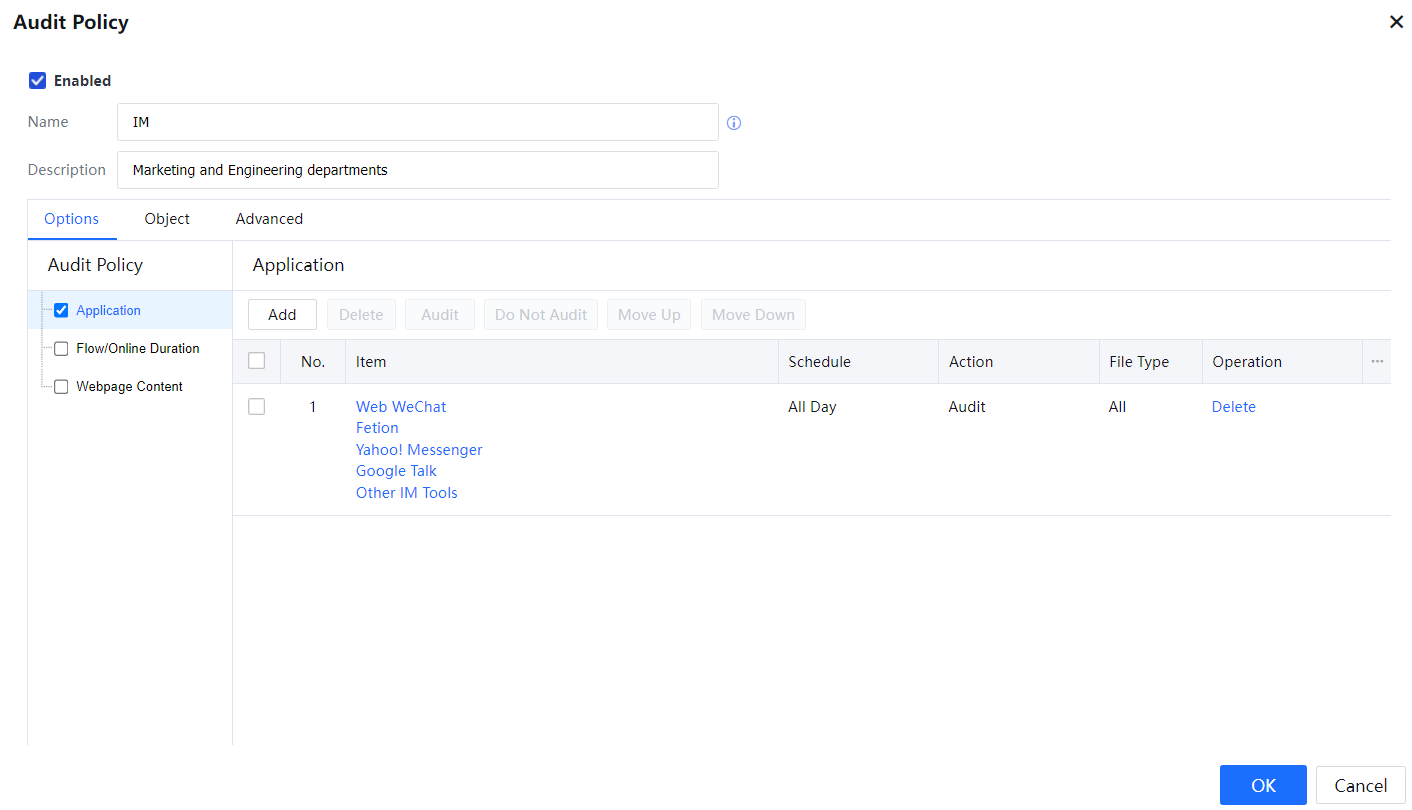The image size is (1412, 810).
Task: Open the Advanced tab
Action: [269, 219]
